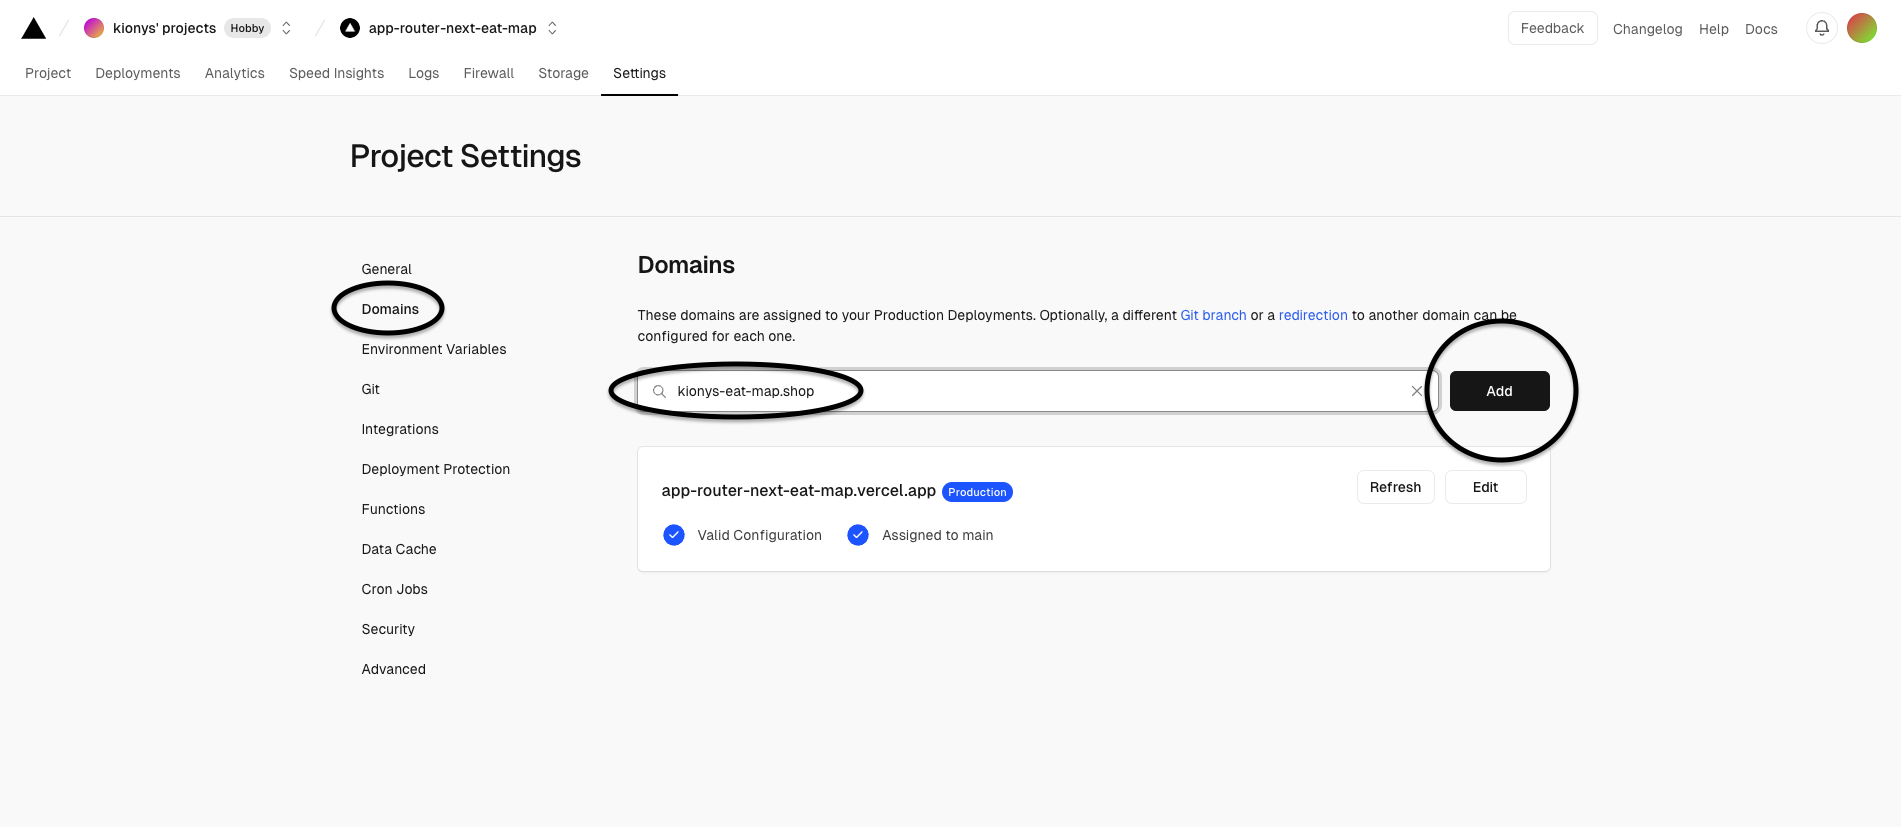Open Deployment Protection settings
The height and width of the screenshot is (827, 1901).
(436, 469)
